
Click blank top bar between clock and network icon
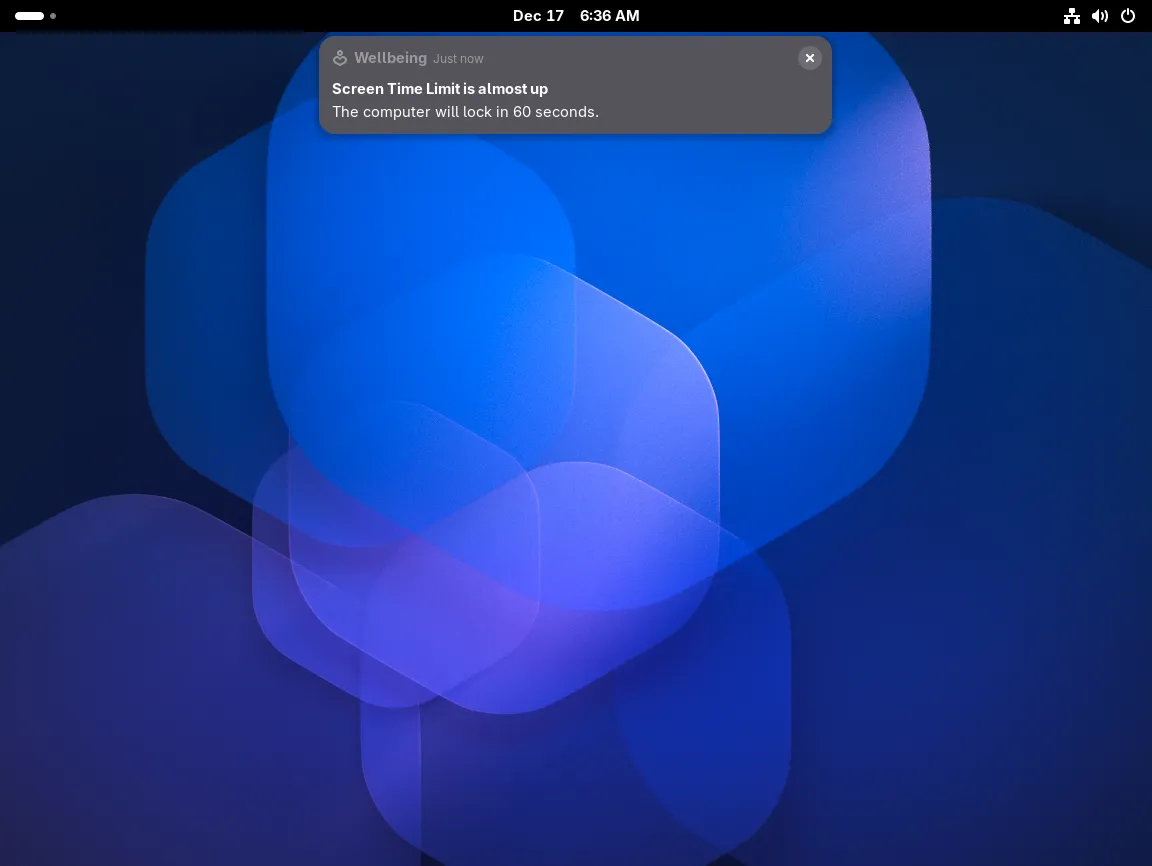850,16
